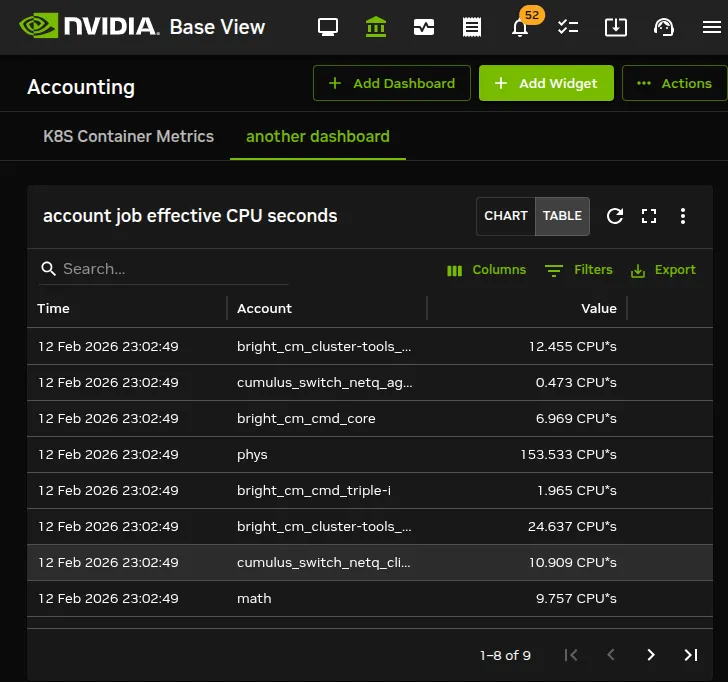Screen dimensions: 728x682
Task: Select the another dashboard tab
Action: coord(318,136)
